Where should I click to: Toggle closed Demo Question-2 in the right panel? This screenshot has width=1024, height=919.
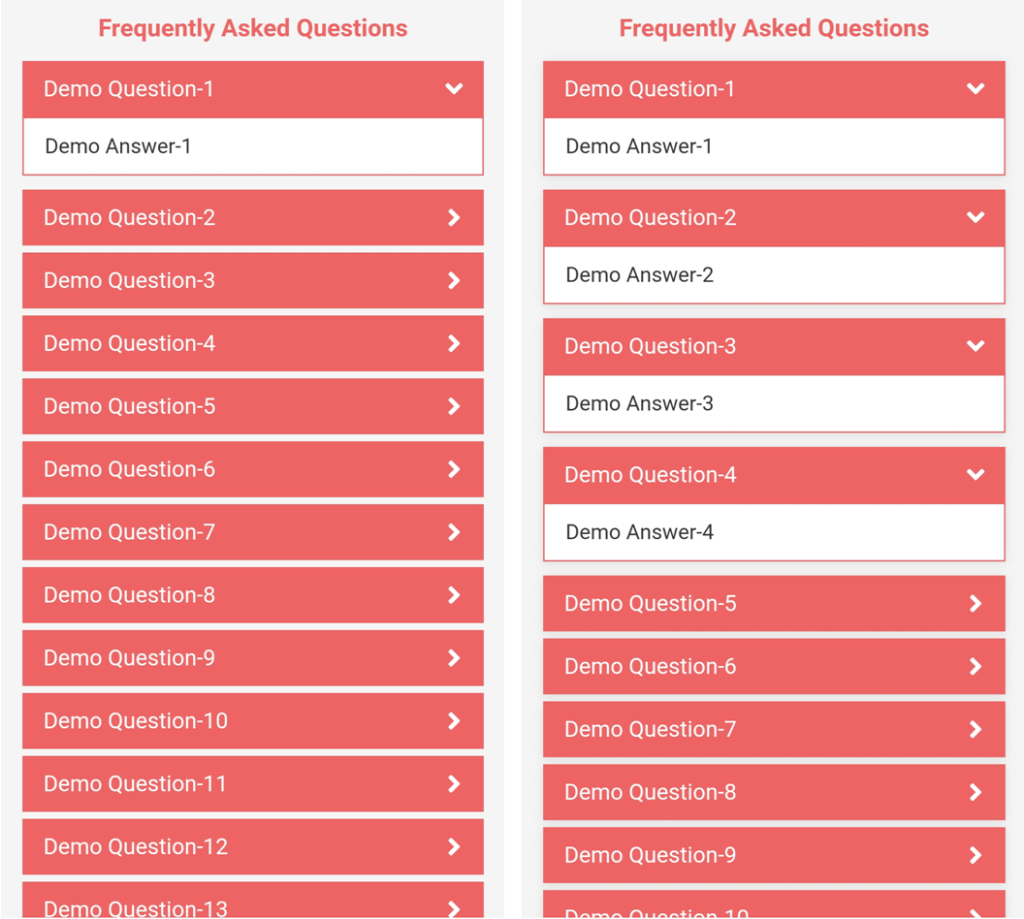coord(774,218)
